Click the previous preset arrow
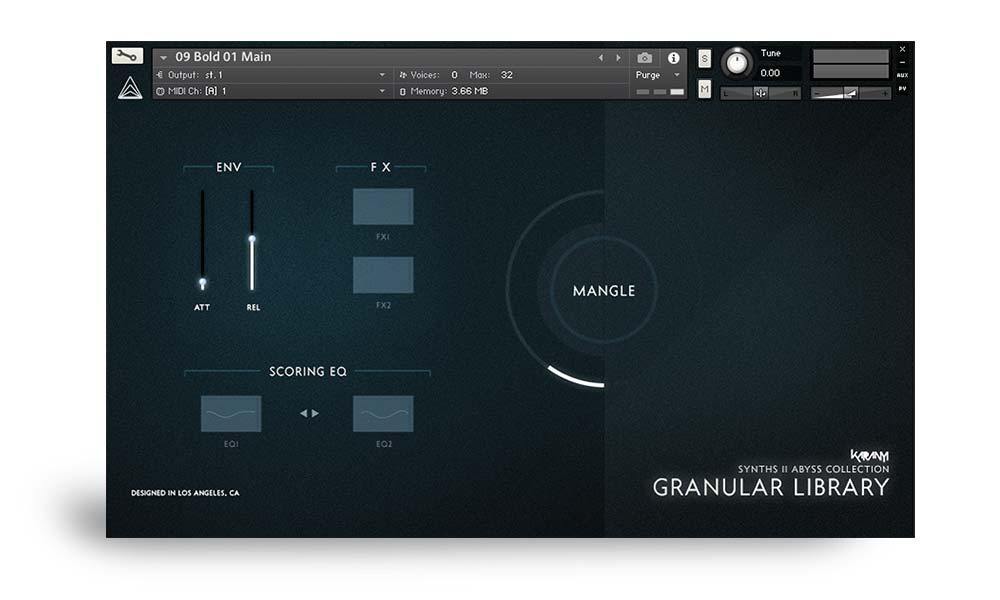Viewport: 1000px width, 600px height. (x=603, y=58)
